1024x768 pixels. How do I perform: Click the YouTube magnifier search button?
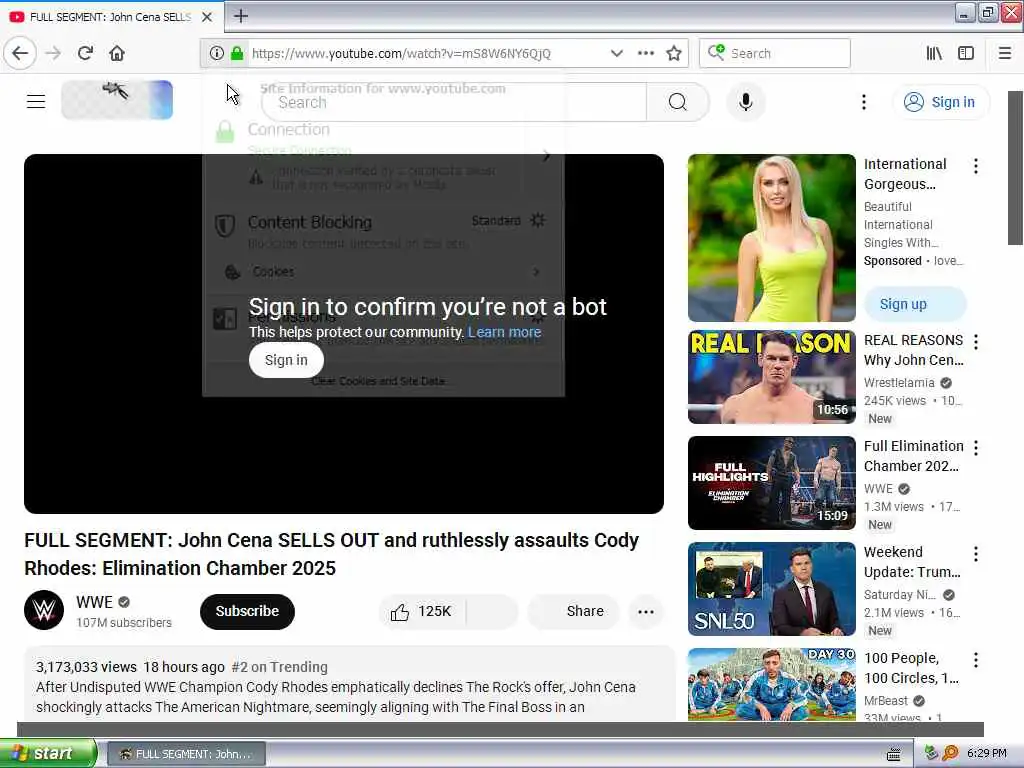pyautogui.click(x=677, y=102)
